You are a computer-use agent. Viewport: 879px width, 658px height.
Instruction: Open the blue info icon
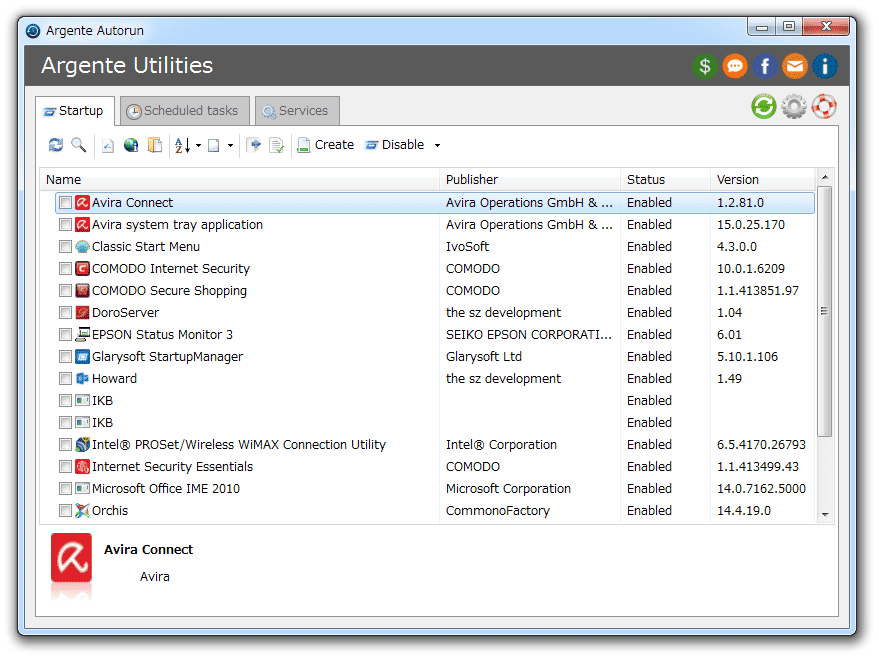click(x=825, y=66)
